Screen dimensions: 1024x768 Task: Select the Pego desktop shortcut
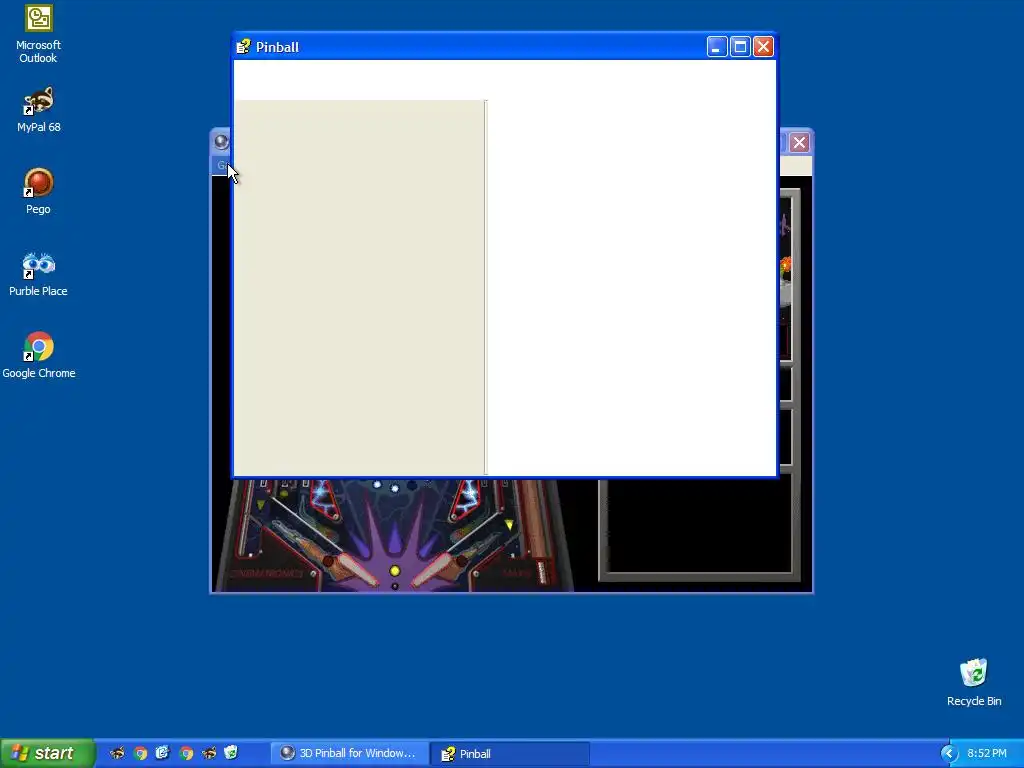click(39, 191)
